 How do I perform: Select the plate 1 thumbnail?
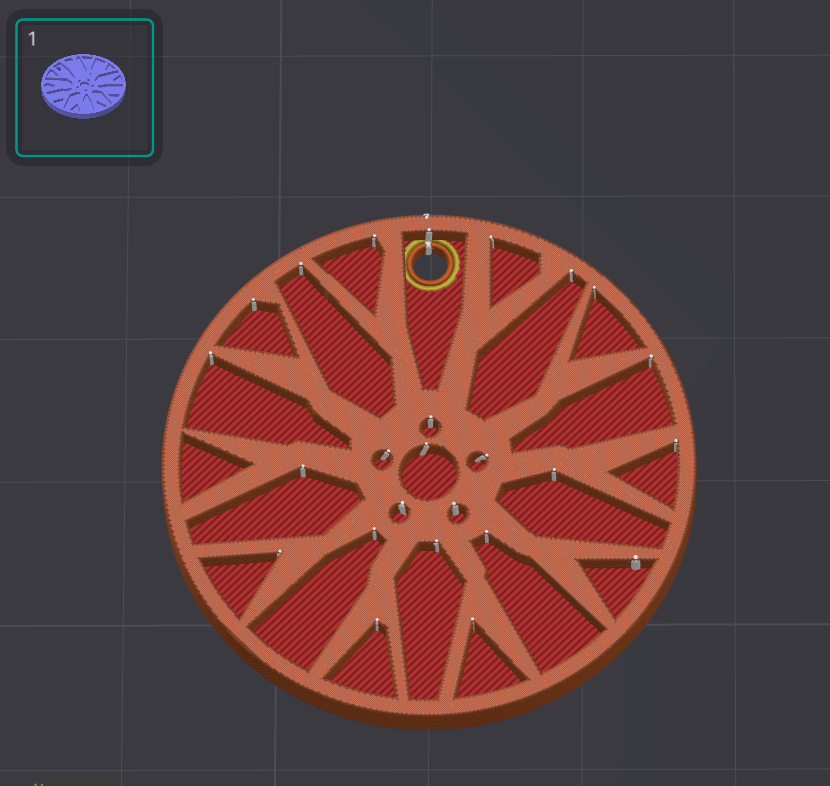click(x=85, y=88)
